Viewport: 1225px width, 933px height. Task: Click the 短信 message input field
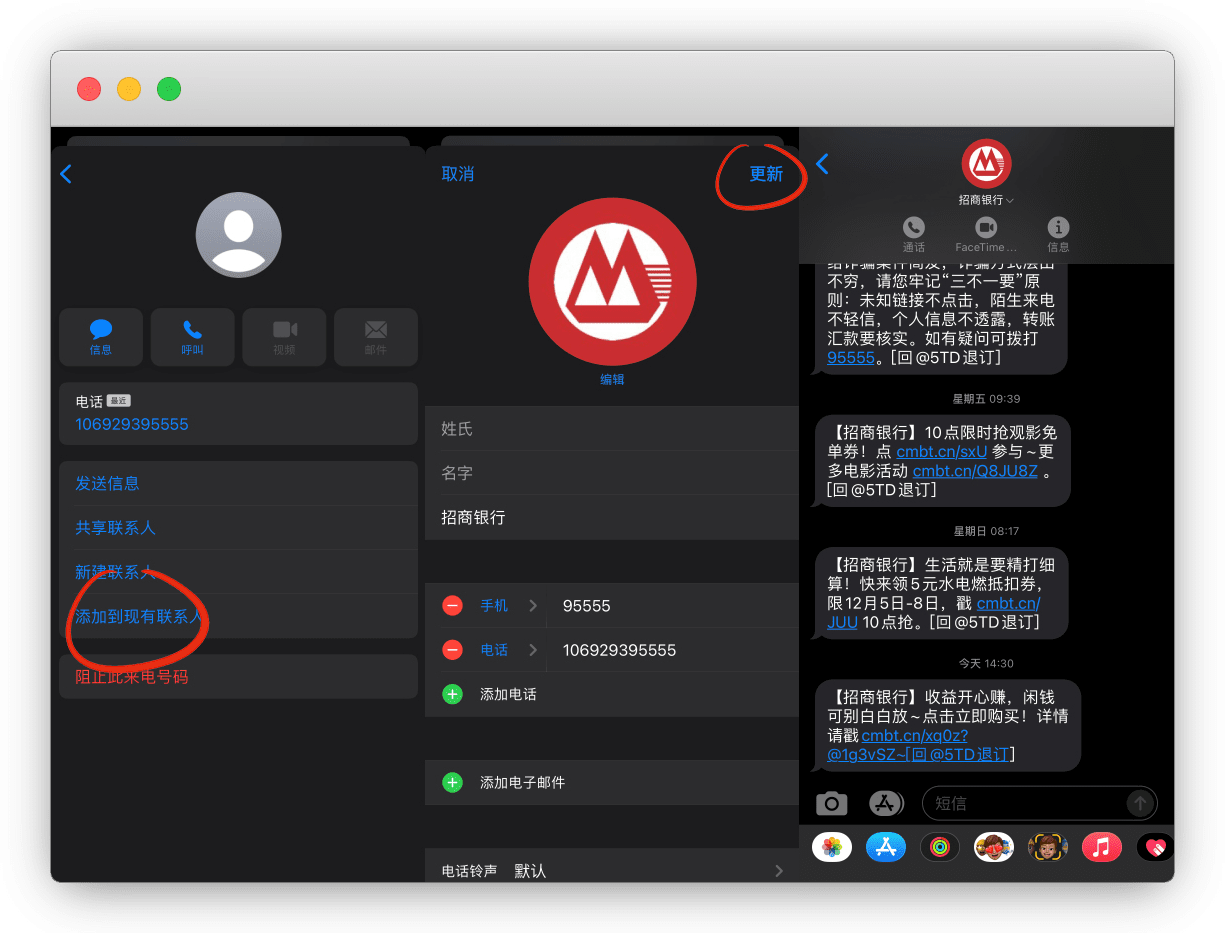click(x=1025, y=803)
